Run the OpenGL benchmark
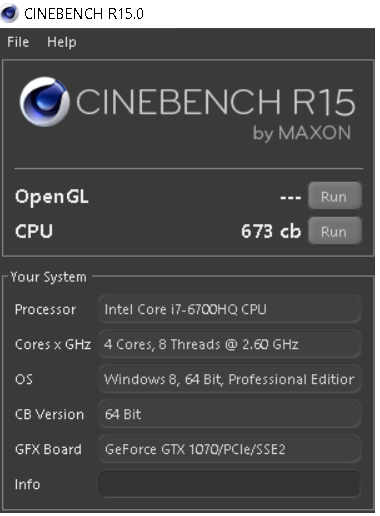Screen dimensions: 380x516 pyautogui.click(x=335, y=196)
